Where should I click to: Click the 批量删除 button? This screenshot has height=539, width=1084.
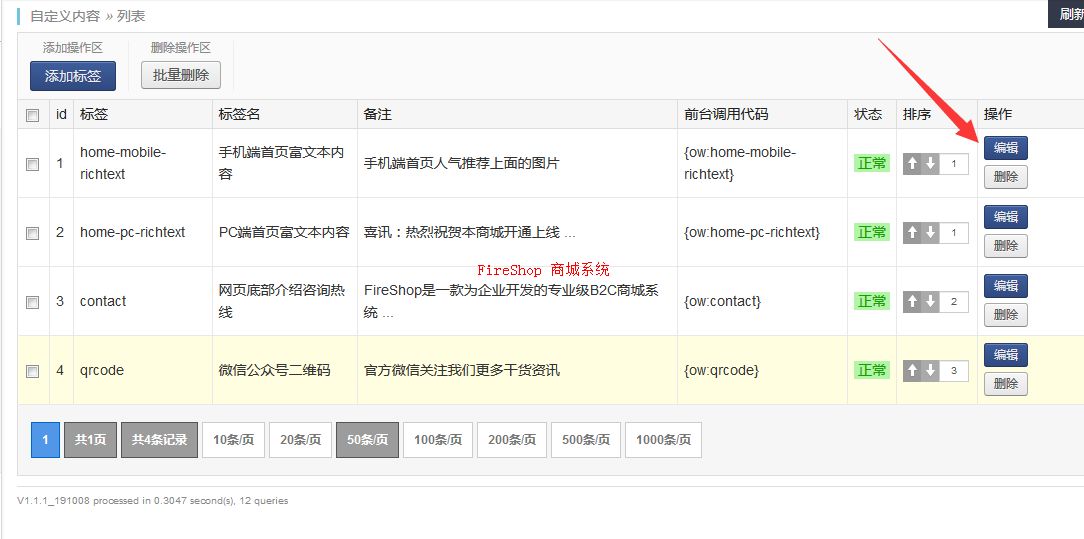(181, 75)
